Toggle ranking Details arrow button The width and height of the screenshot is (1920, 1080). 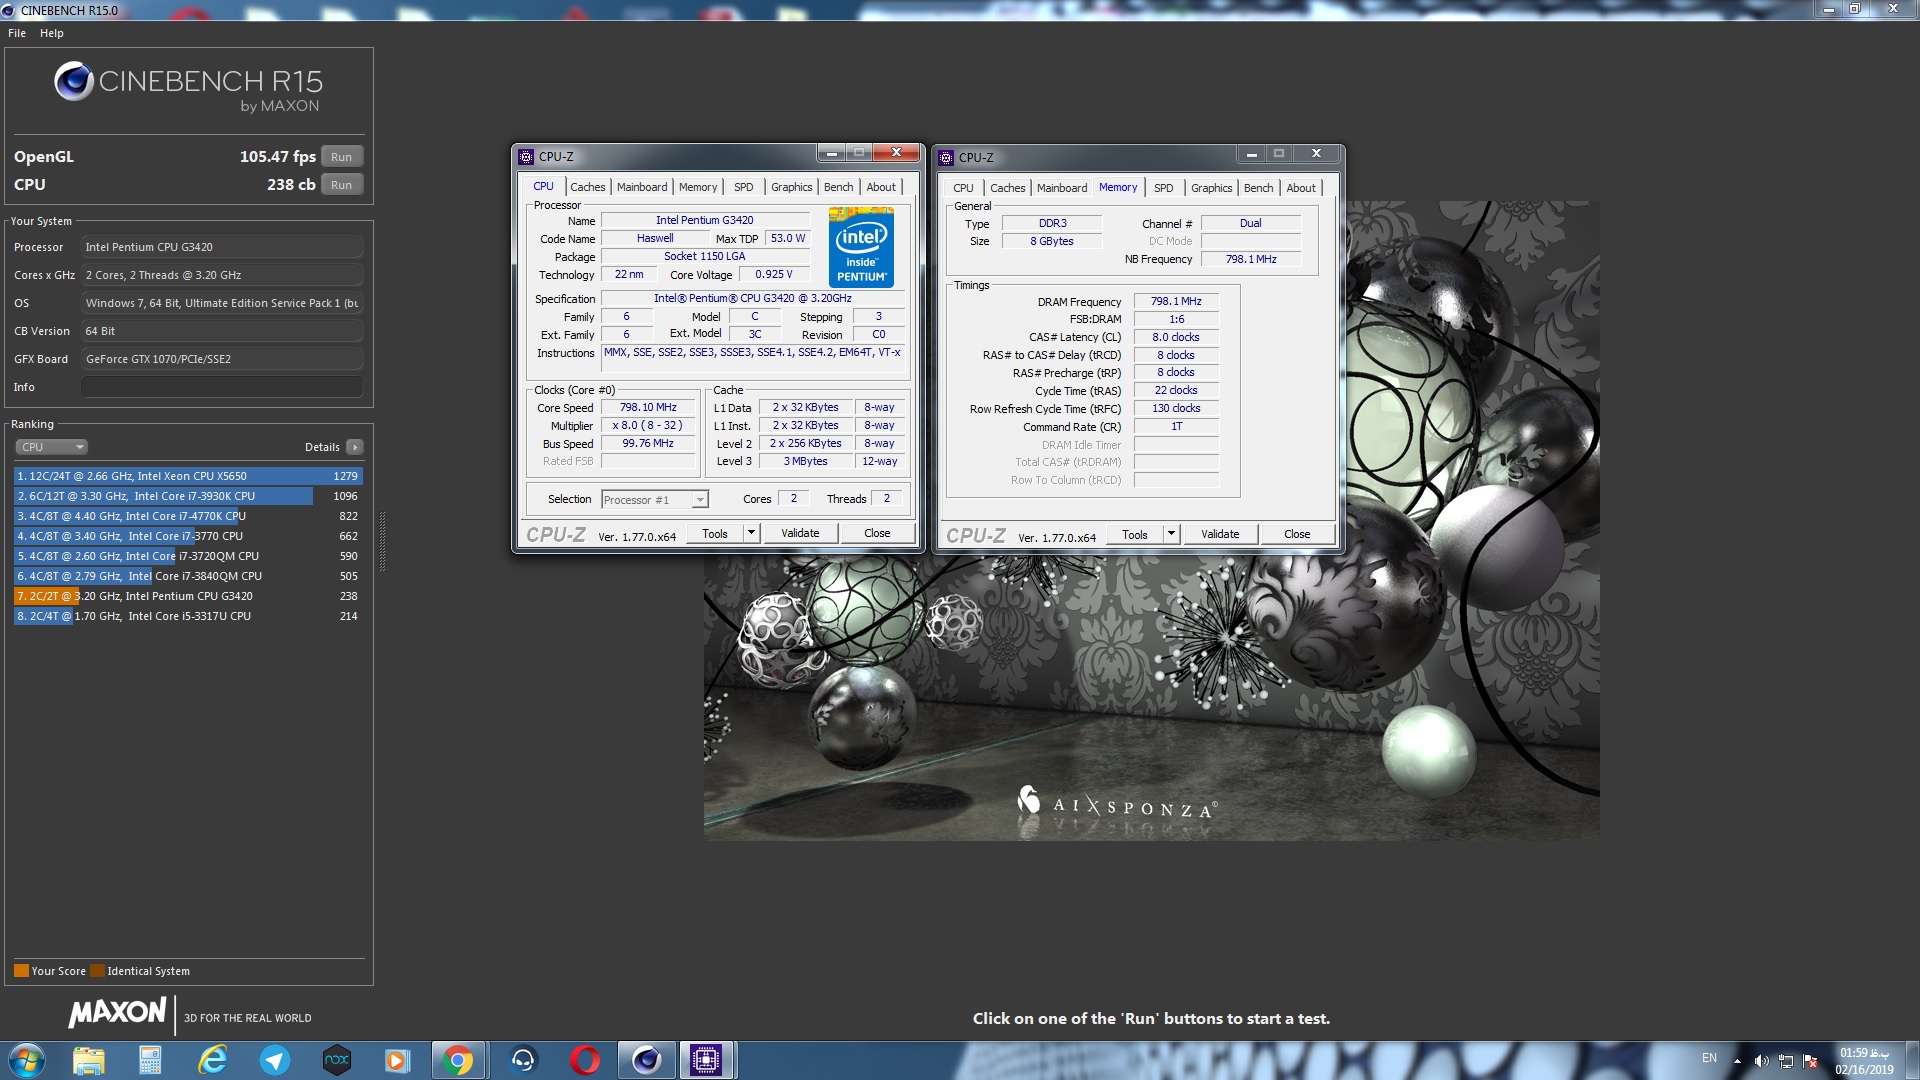pyautogui.click(x=355, y=447)
